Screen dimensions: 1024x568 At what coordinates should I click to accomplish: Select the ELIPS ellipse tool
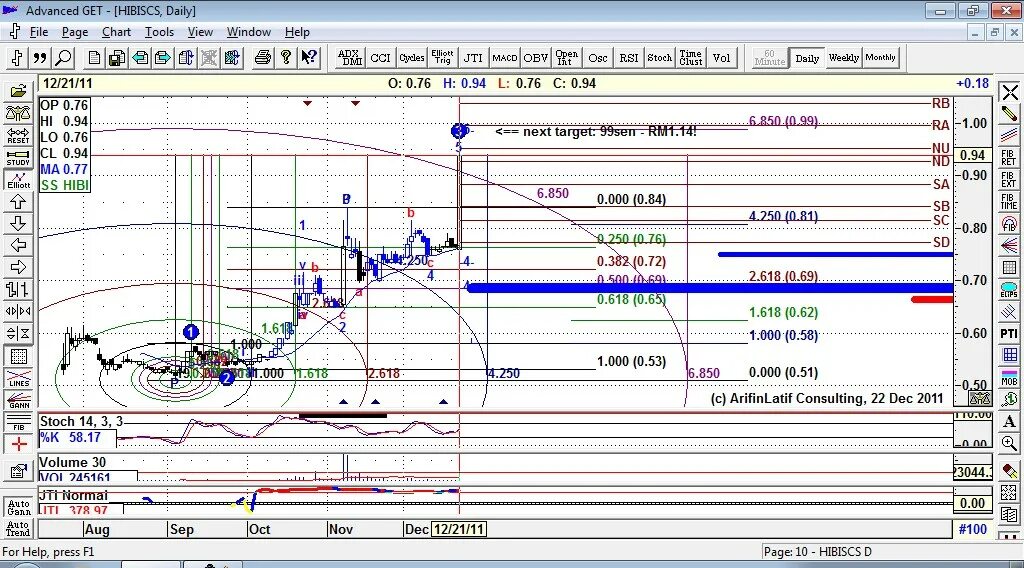click(x=1009, y=289)
